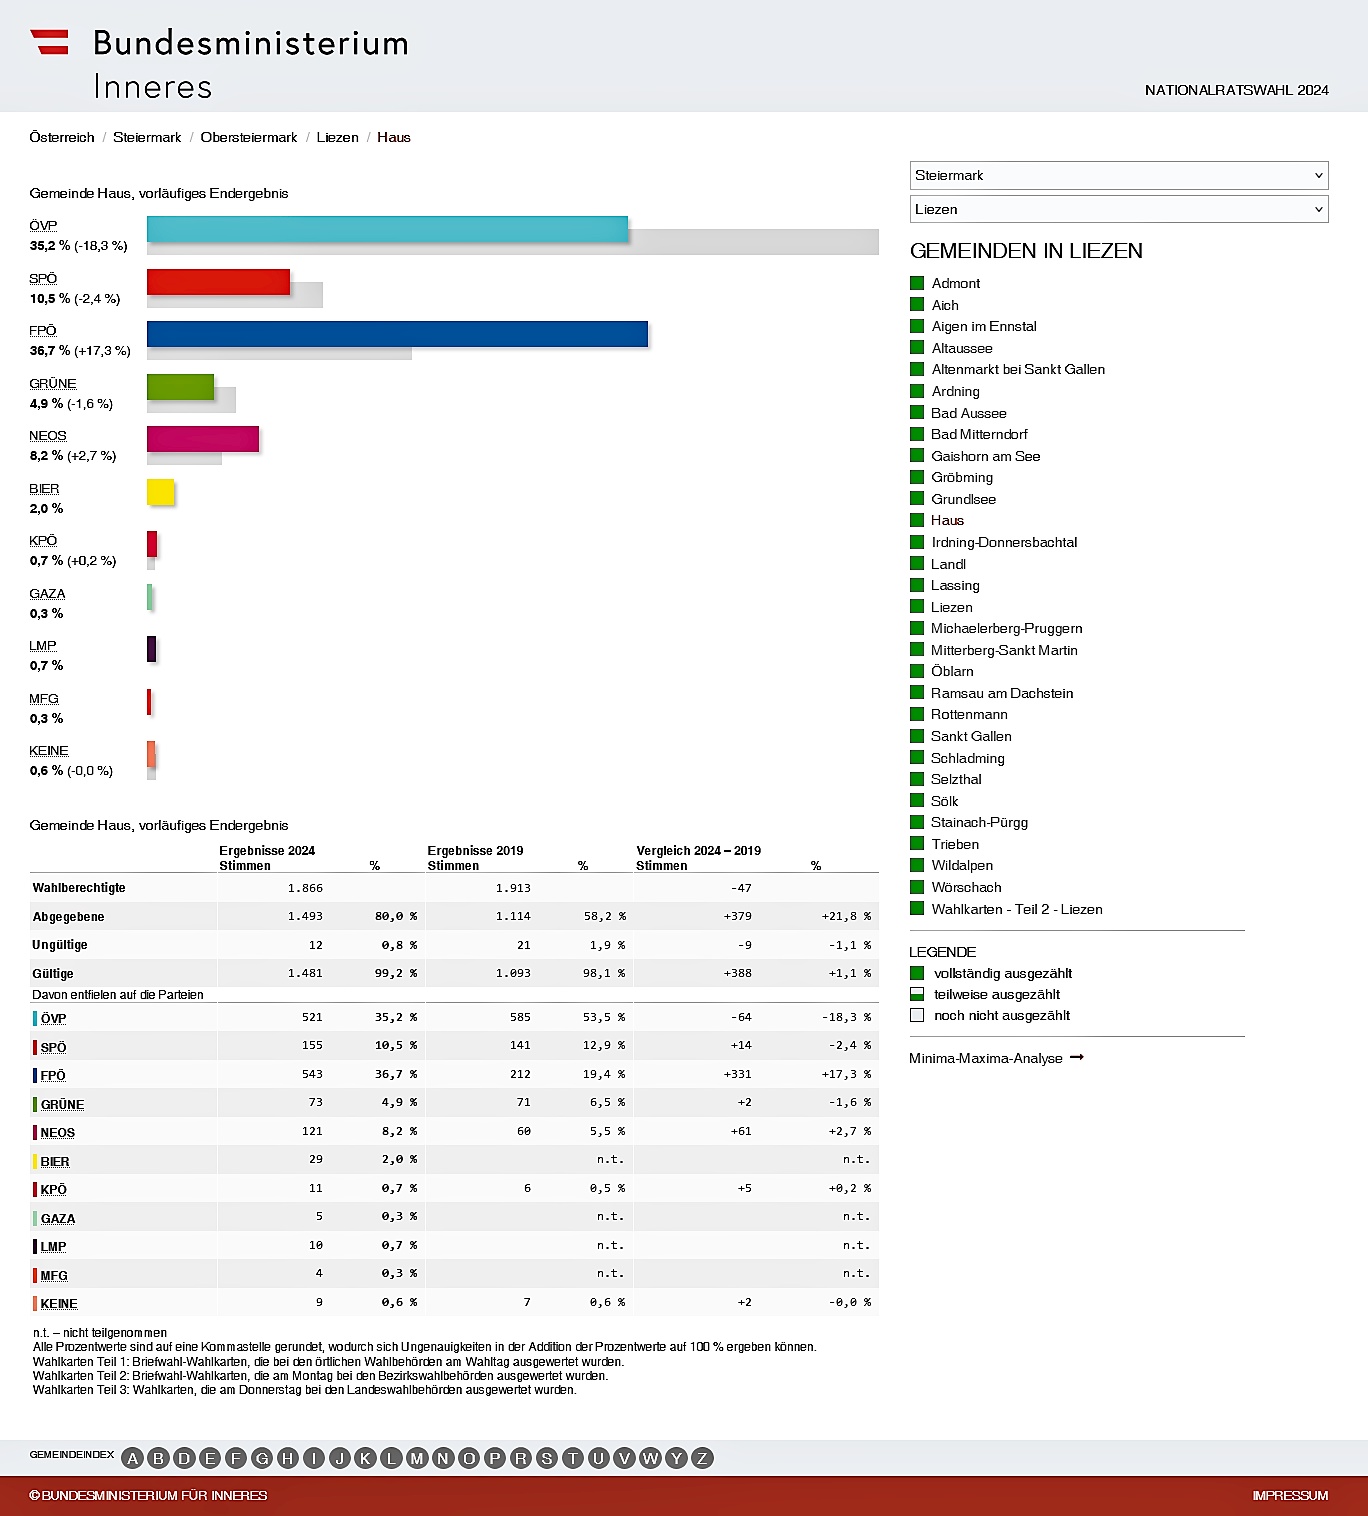The image size is (1368, 1516).
Task: Click the green status square beside Admont
Action: pyautogui.click(x=917, y=283)
